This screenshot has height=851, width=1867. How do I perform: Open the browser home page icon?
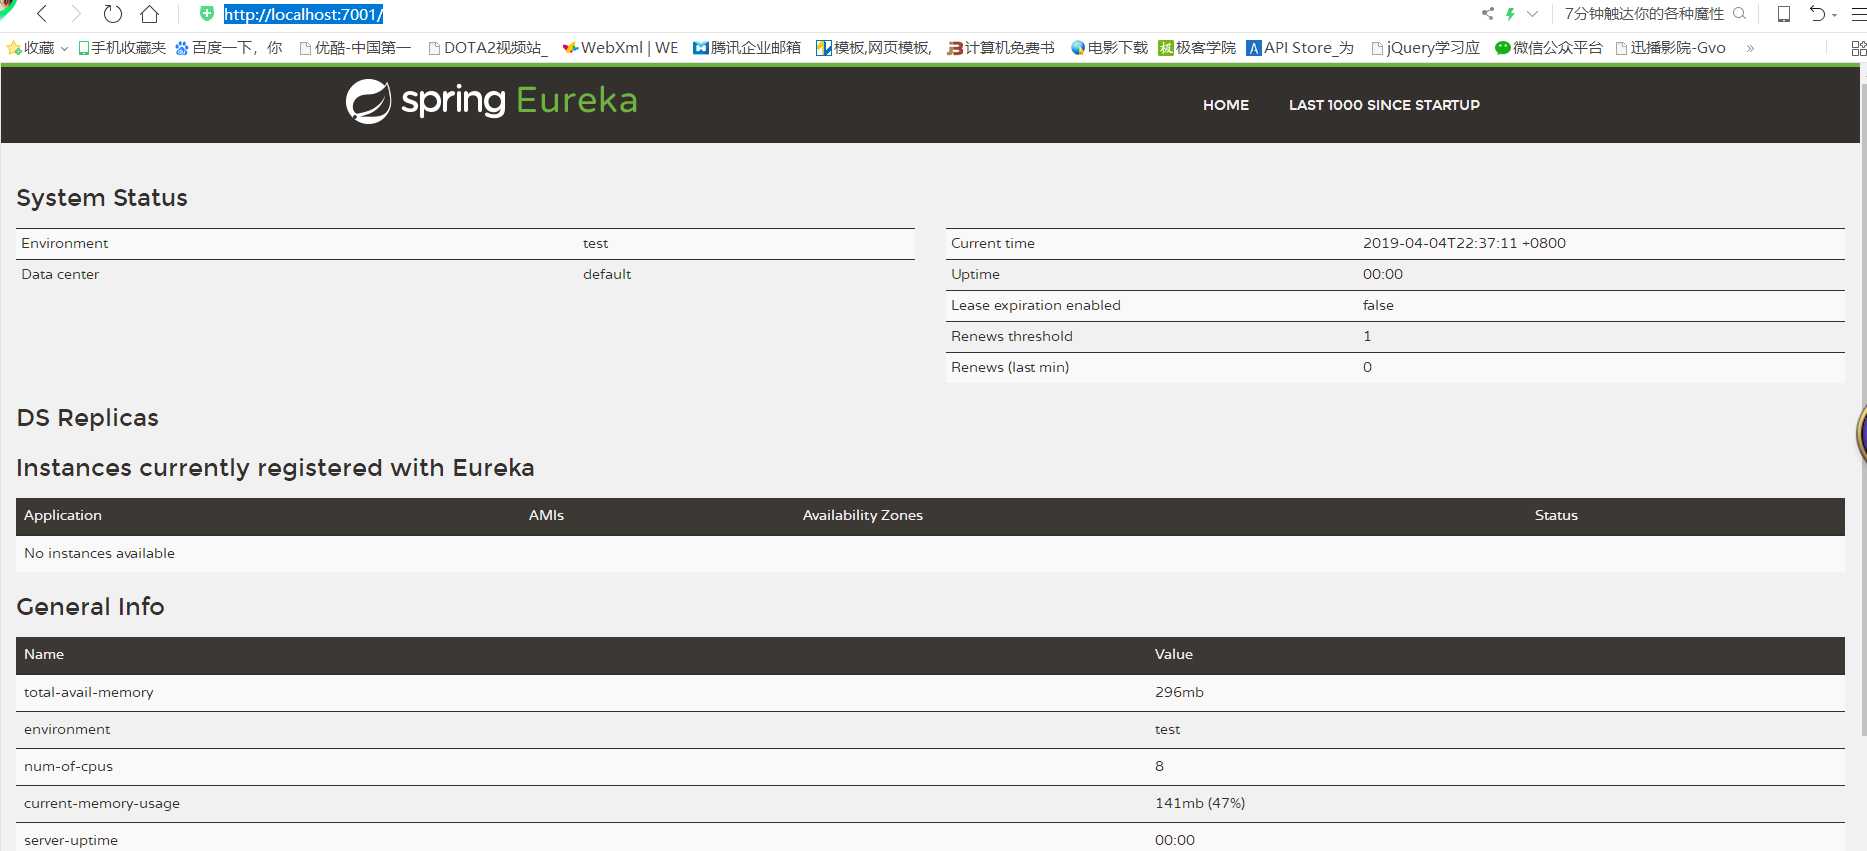150,14
